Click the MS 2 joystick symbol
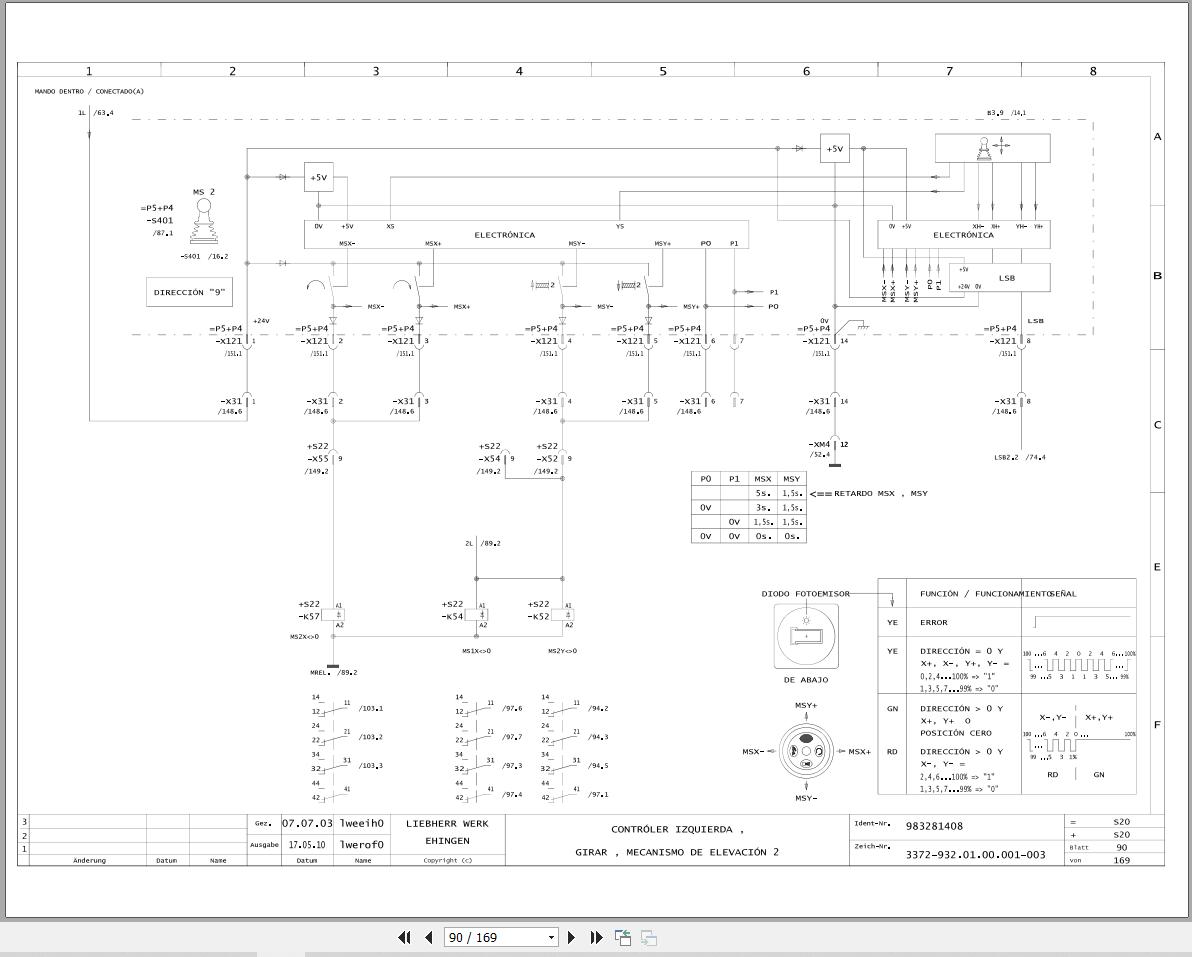 click(202, 223)
